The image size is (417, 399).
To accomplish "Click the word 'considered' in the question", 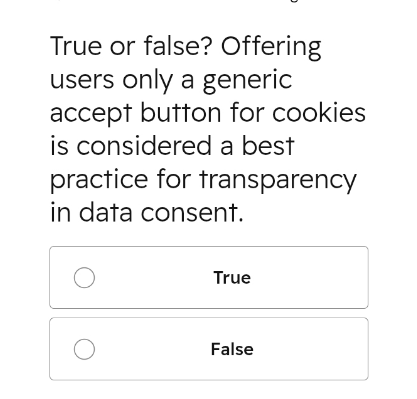I will (x=144, y=146).
